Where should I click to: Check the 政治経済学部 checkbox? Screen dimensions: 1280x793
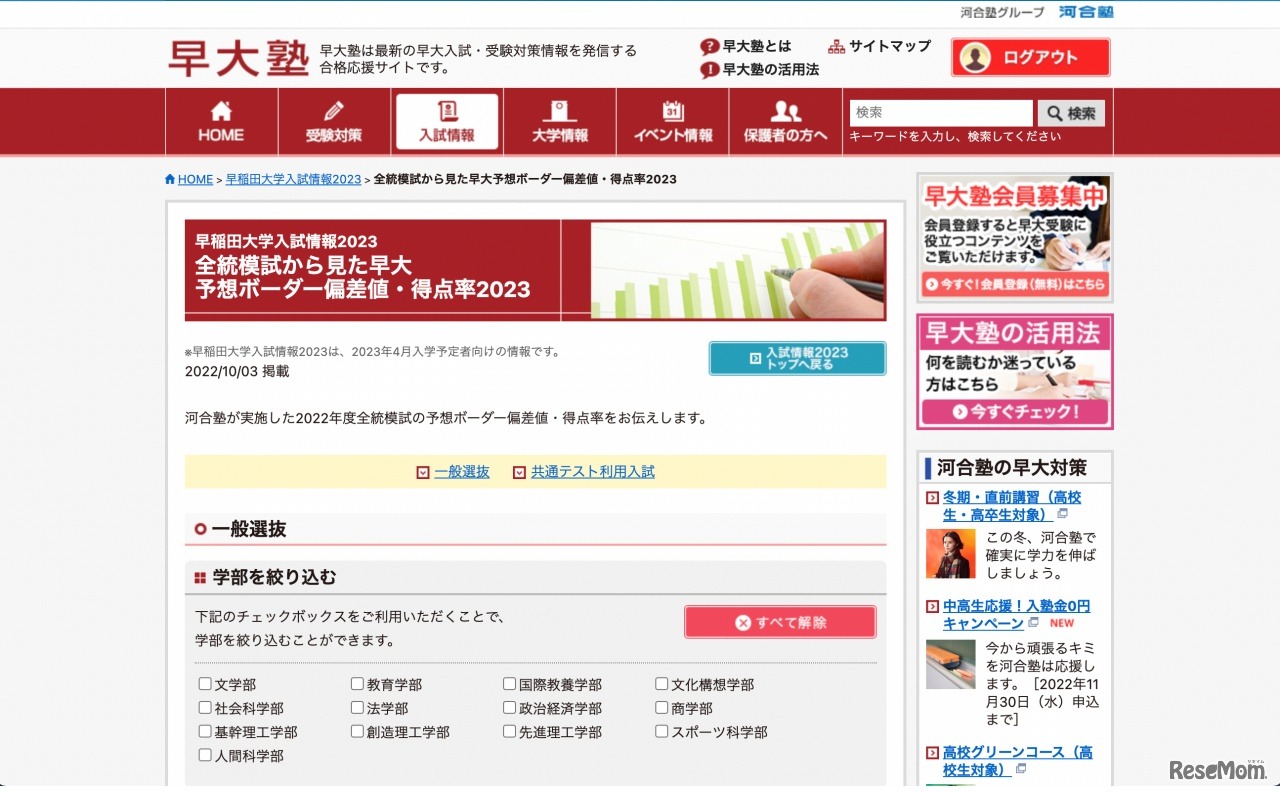[509, 707]
